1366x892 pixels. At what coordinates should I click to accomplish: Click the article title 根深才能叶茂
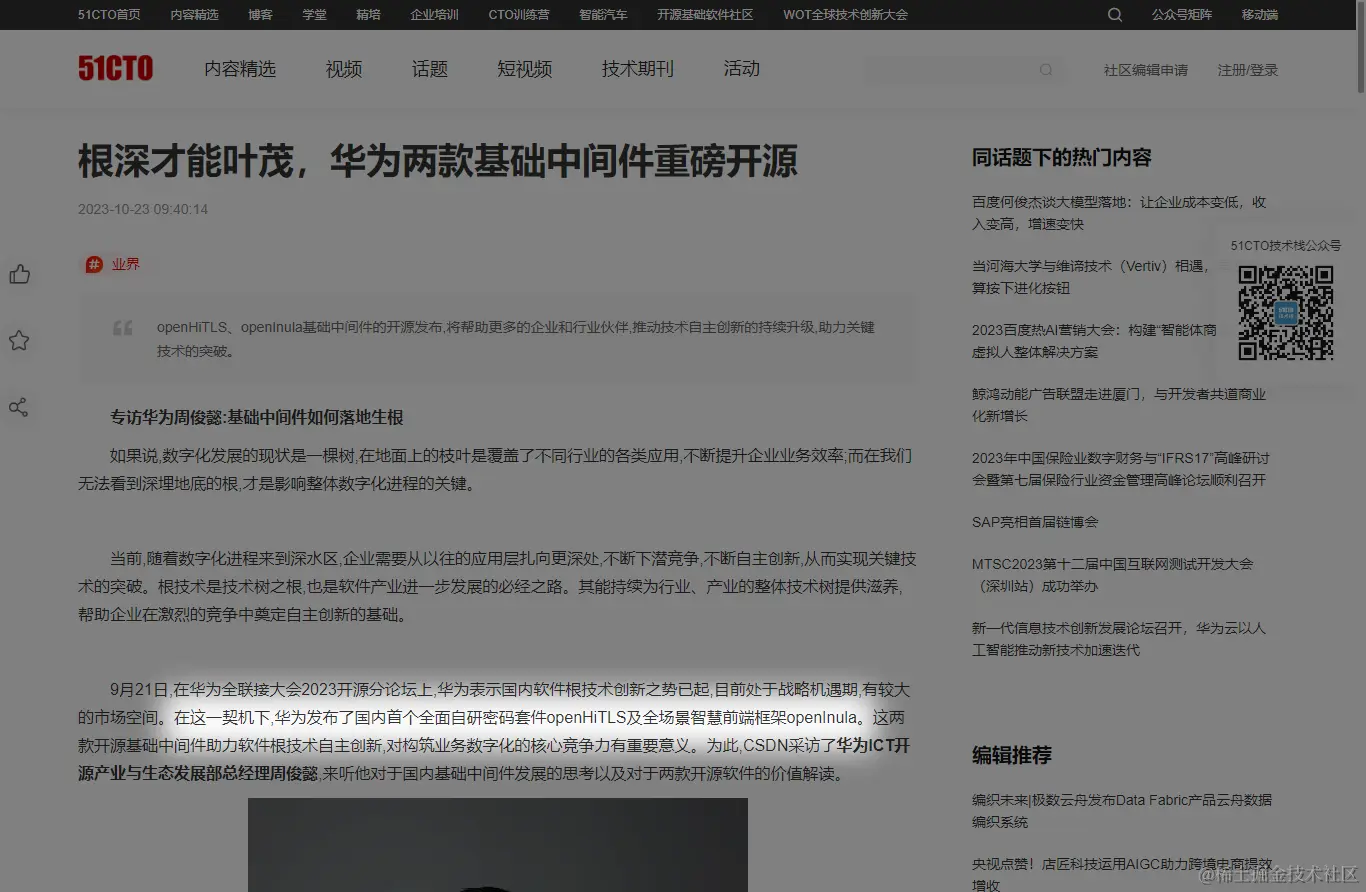click(x=437, y=161)
